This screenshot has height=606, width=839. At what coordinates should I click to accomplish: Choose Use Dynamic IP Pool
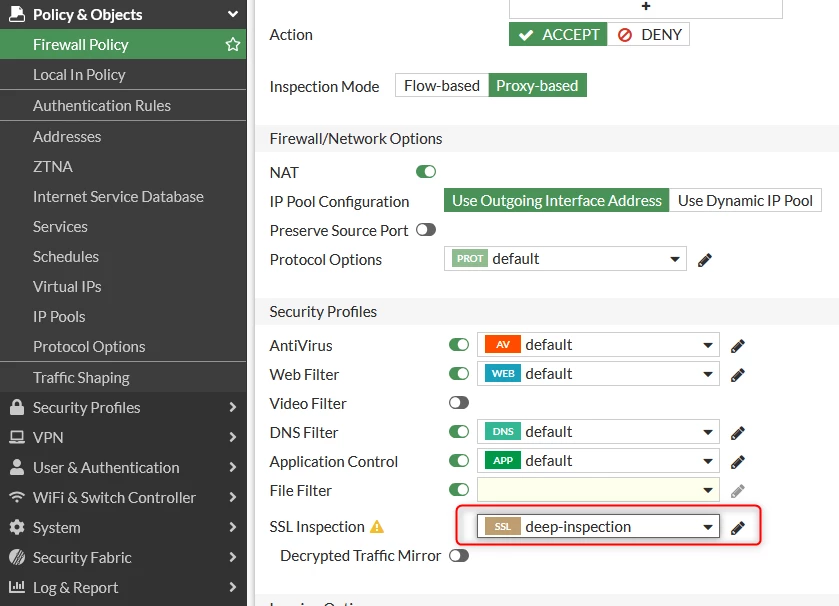coord(745,201)
